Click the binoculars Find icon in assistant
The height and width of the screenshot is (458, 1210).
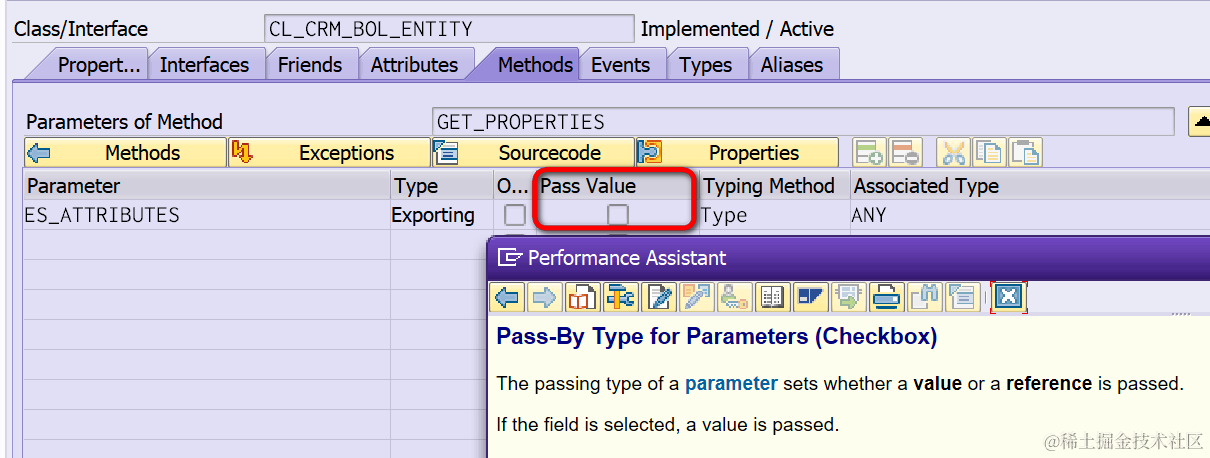coord(924,297)
